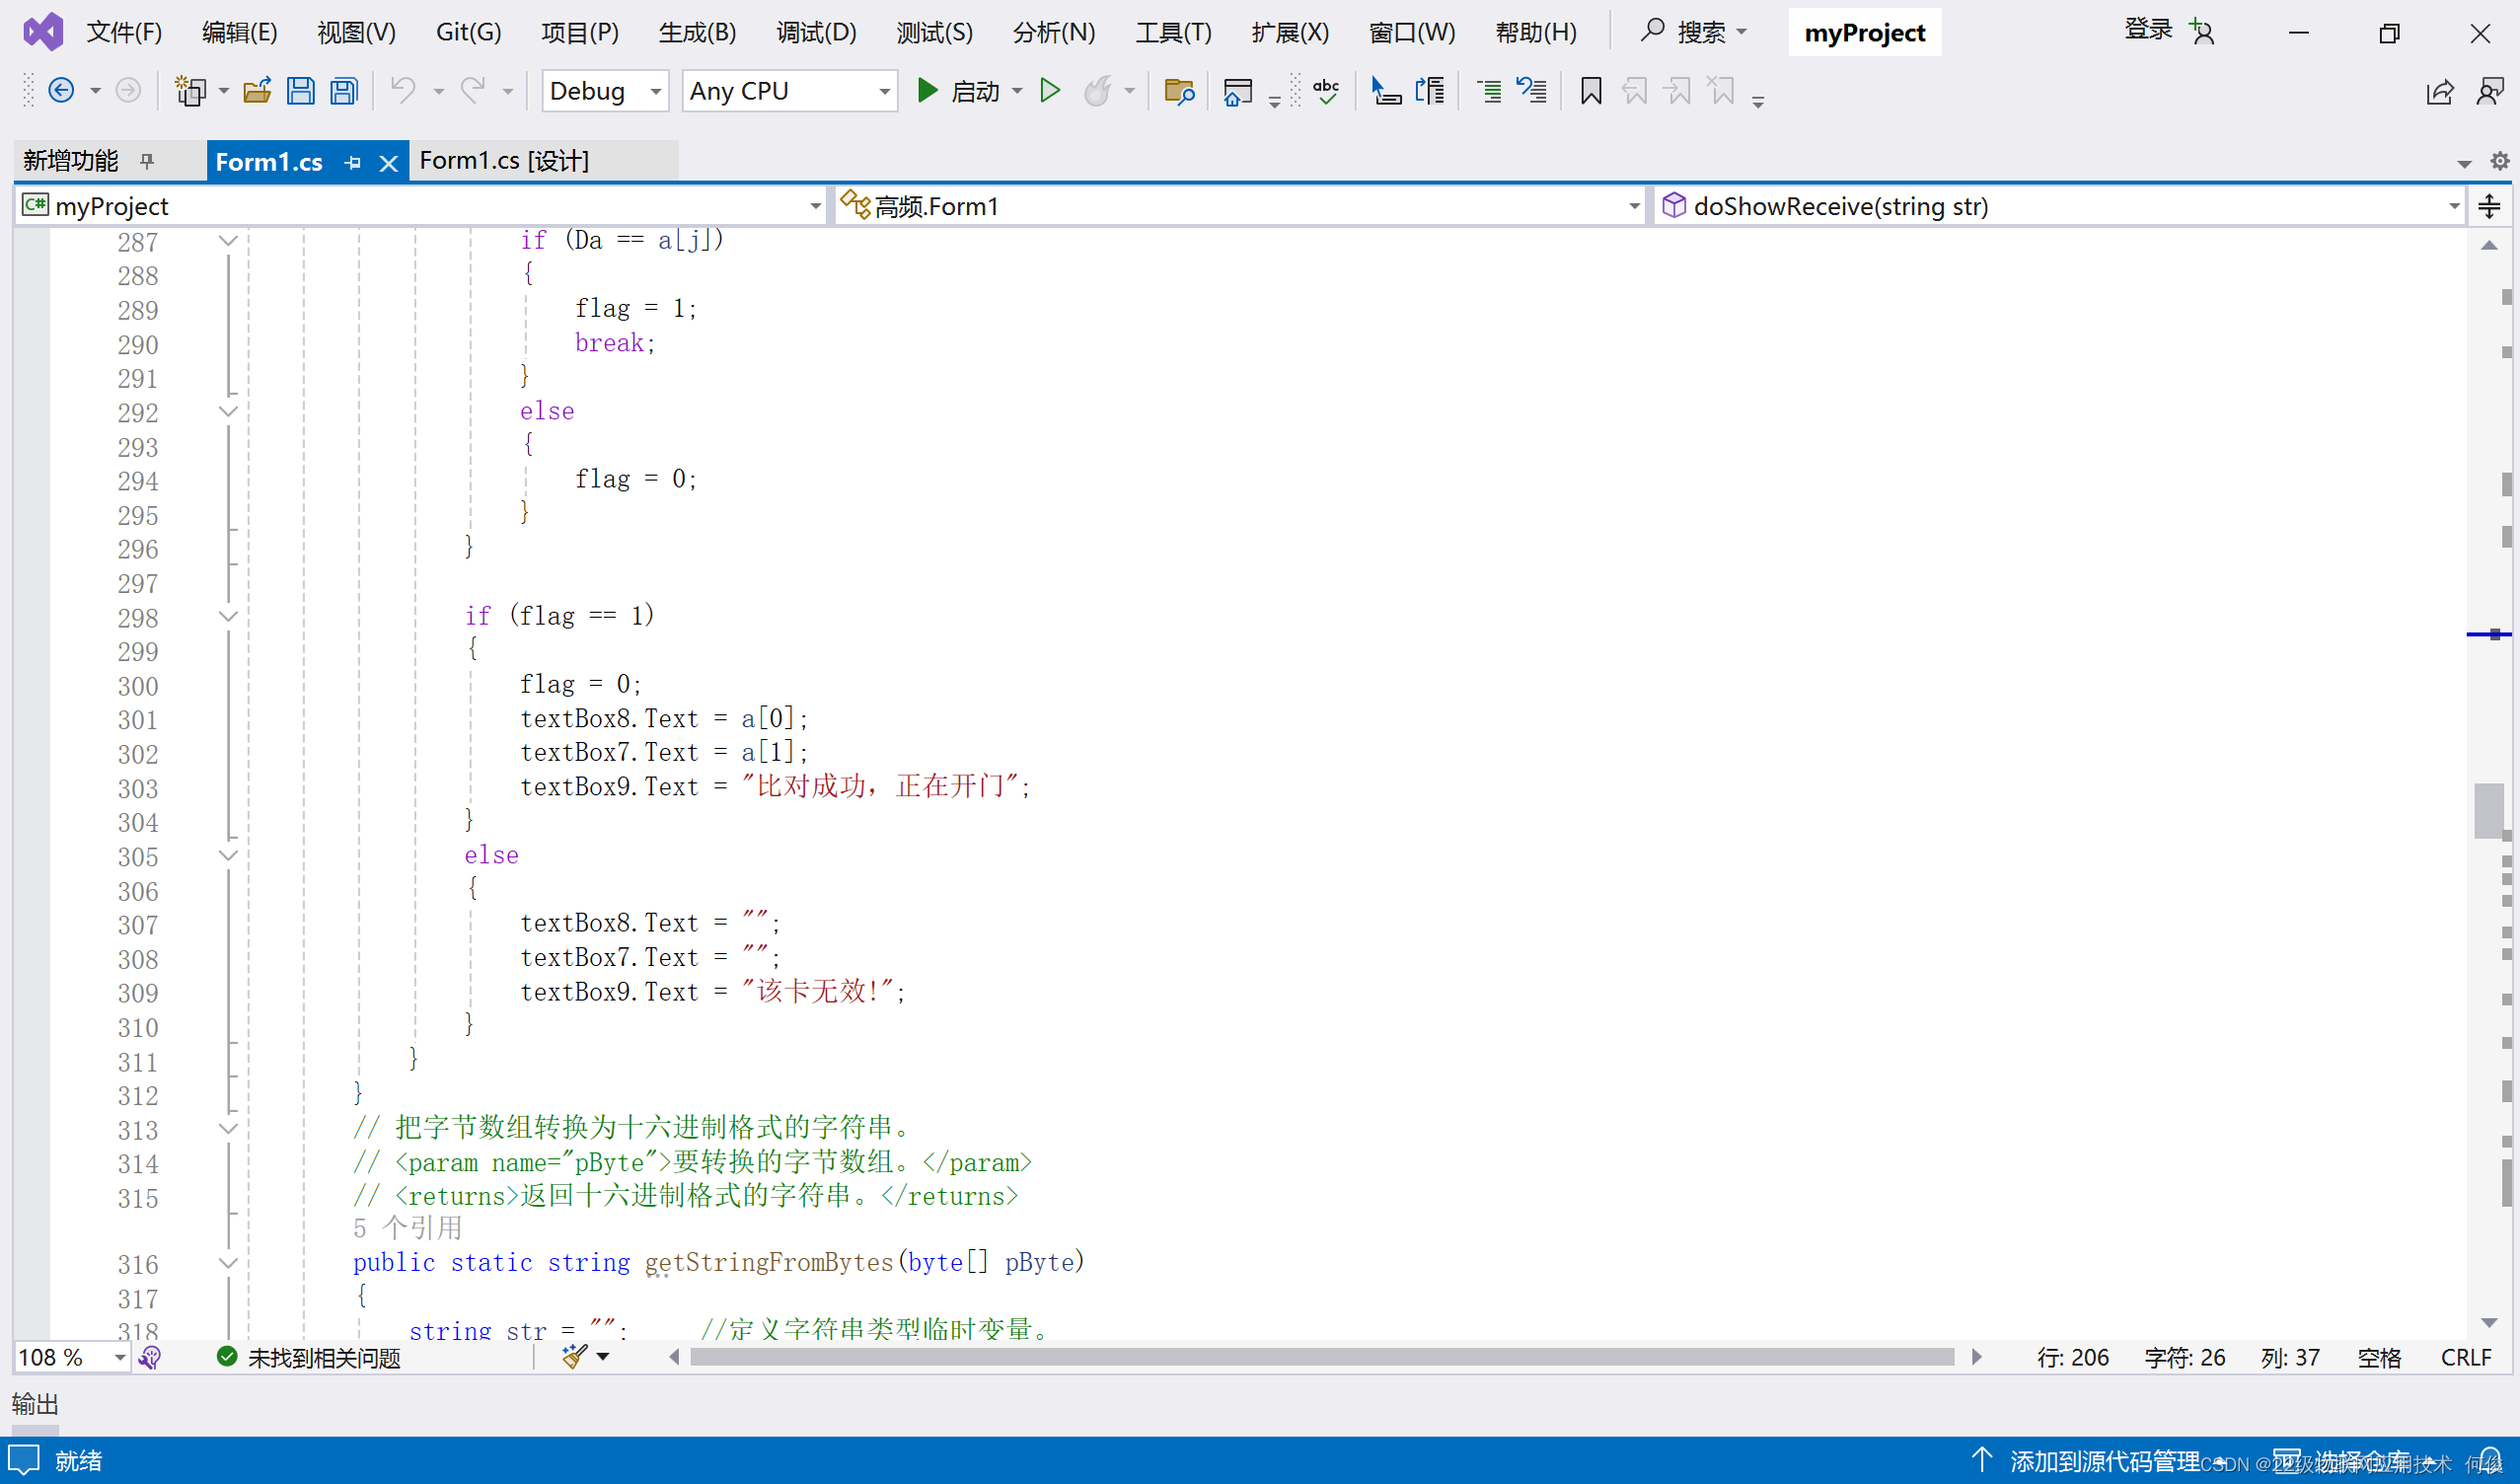
Task: Open the Debug configuration dropdown
Action: (x=605, y=91)
